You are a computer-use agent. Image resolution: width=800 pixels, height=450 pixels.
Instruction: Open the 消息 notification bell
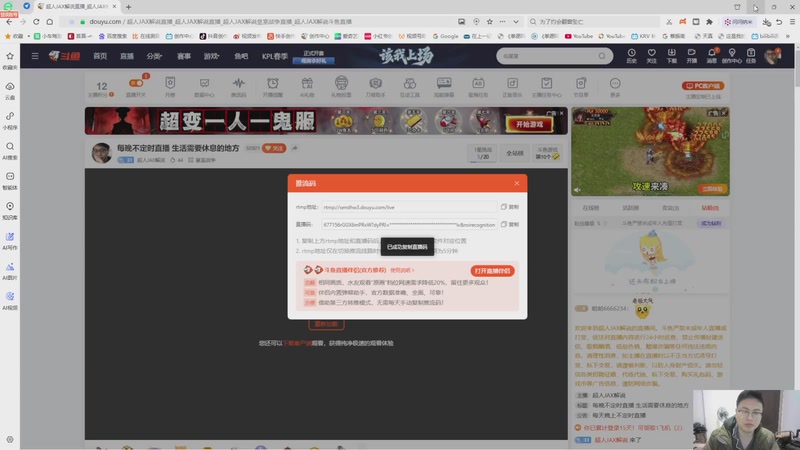[x=712, y=56]
